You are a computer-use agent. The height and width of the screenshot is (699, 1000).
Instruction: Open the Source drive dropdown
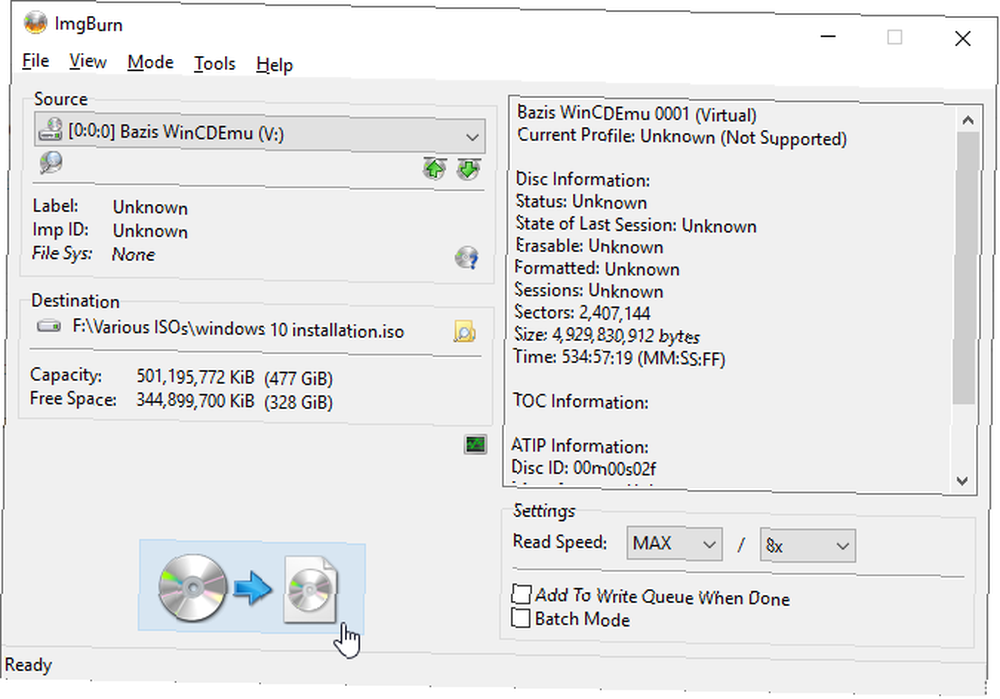260,134
